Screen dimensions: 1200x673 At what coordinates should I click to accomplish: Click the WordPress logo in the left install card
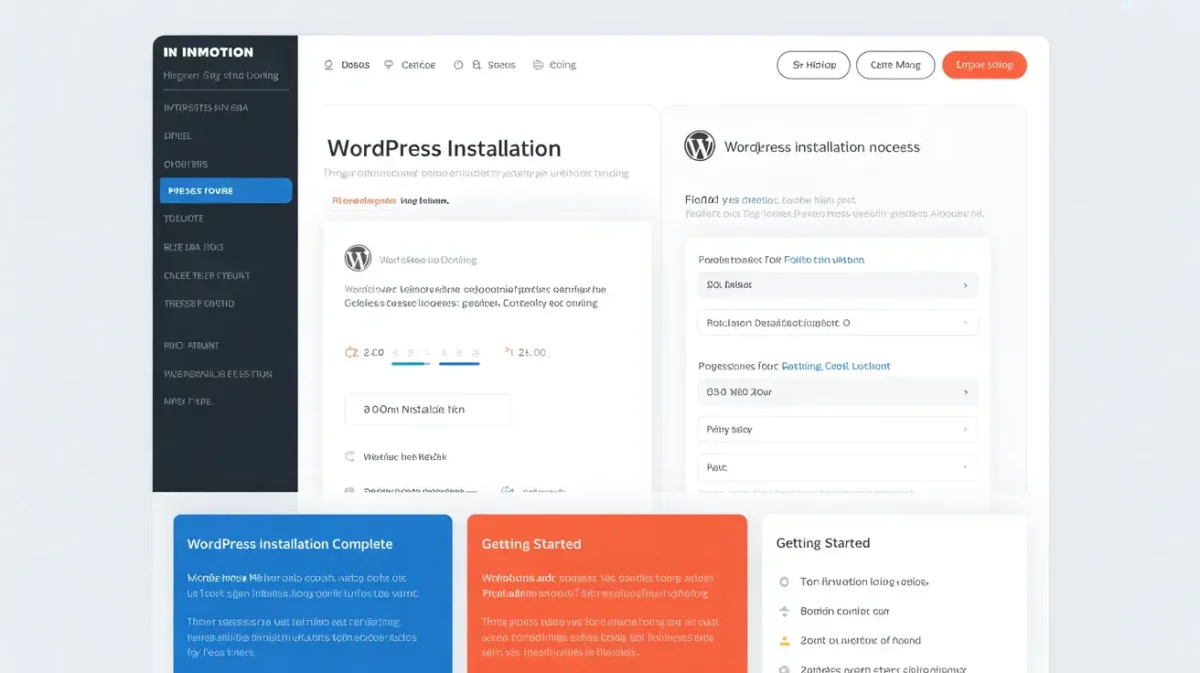(x=357, y=258)
